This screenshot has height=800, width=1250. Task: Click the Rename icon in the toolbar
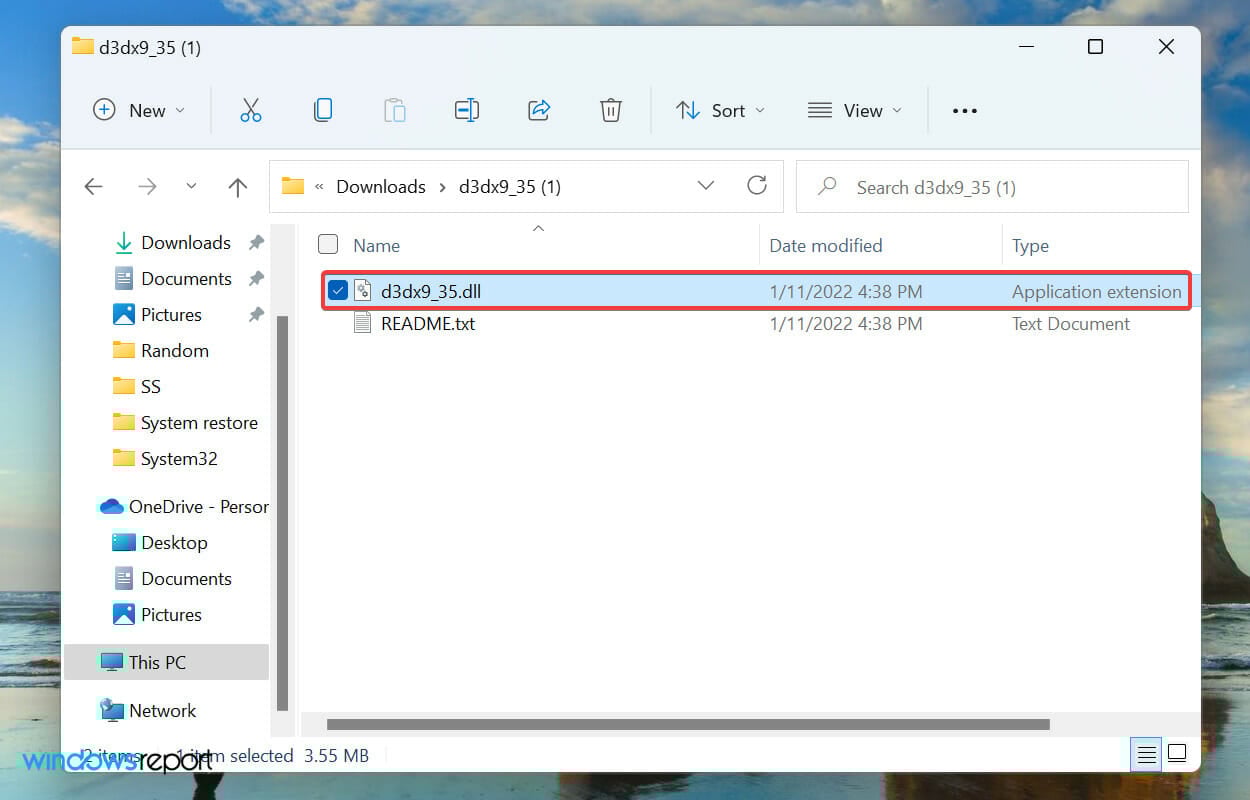(467, 110)
